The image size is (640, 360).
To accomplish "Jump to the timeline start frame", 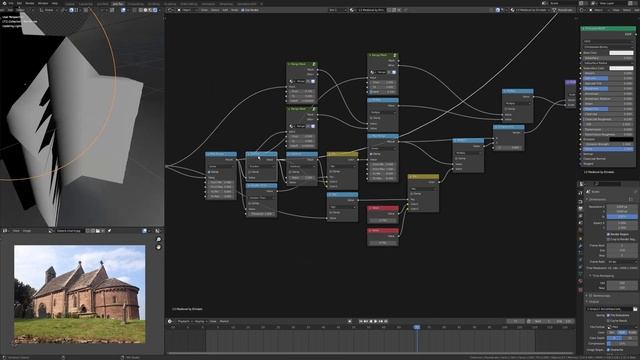I will [361, 321].
